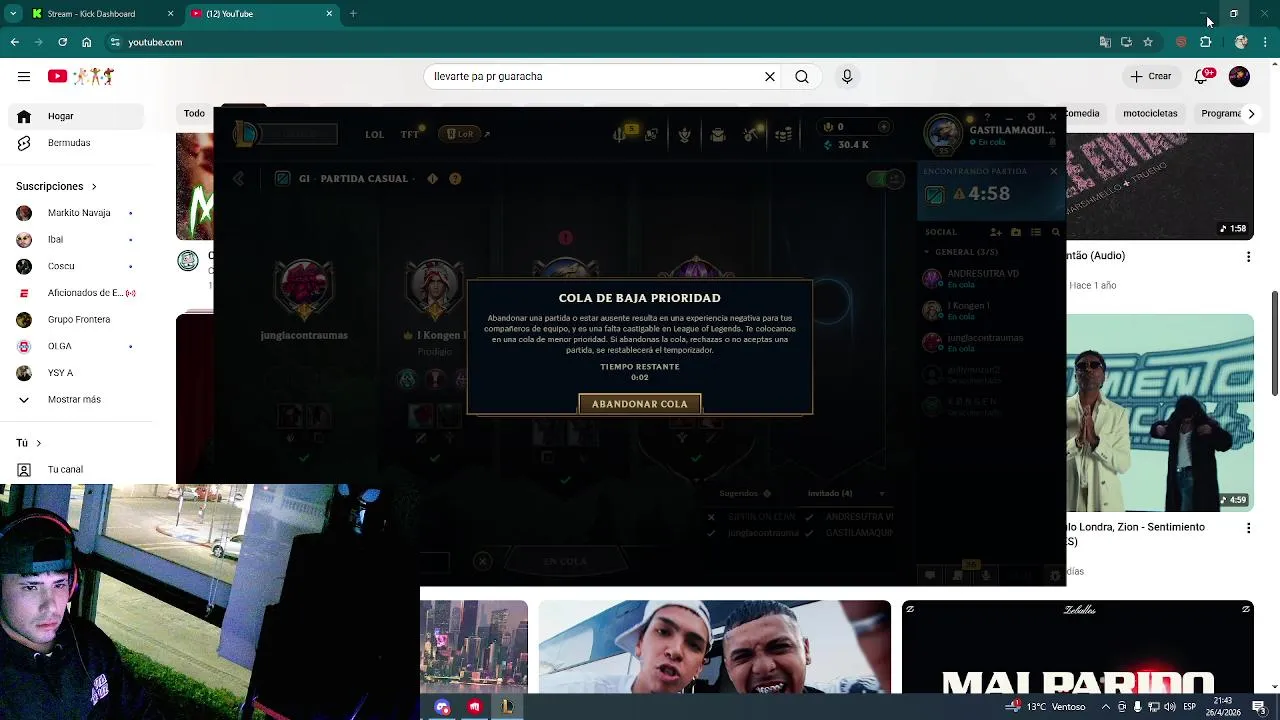Image resolution: width=1280 pixels, height=720 pixels.
Task: Start YouTube voice search microphone
Action: click(847, 76)
